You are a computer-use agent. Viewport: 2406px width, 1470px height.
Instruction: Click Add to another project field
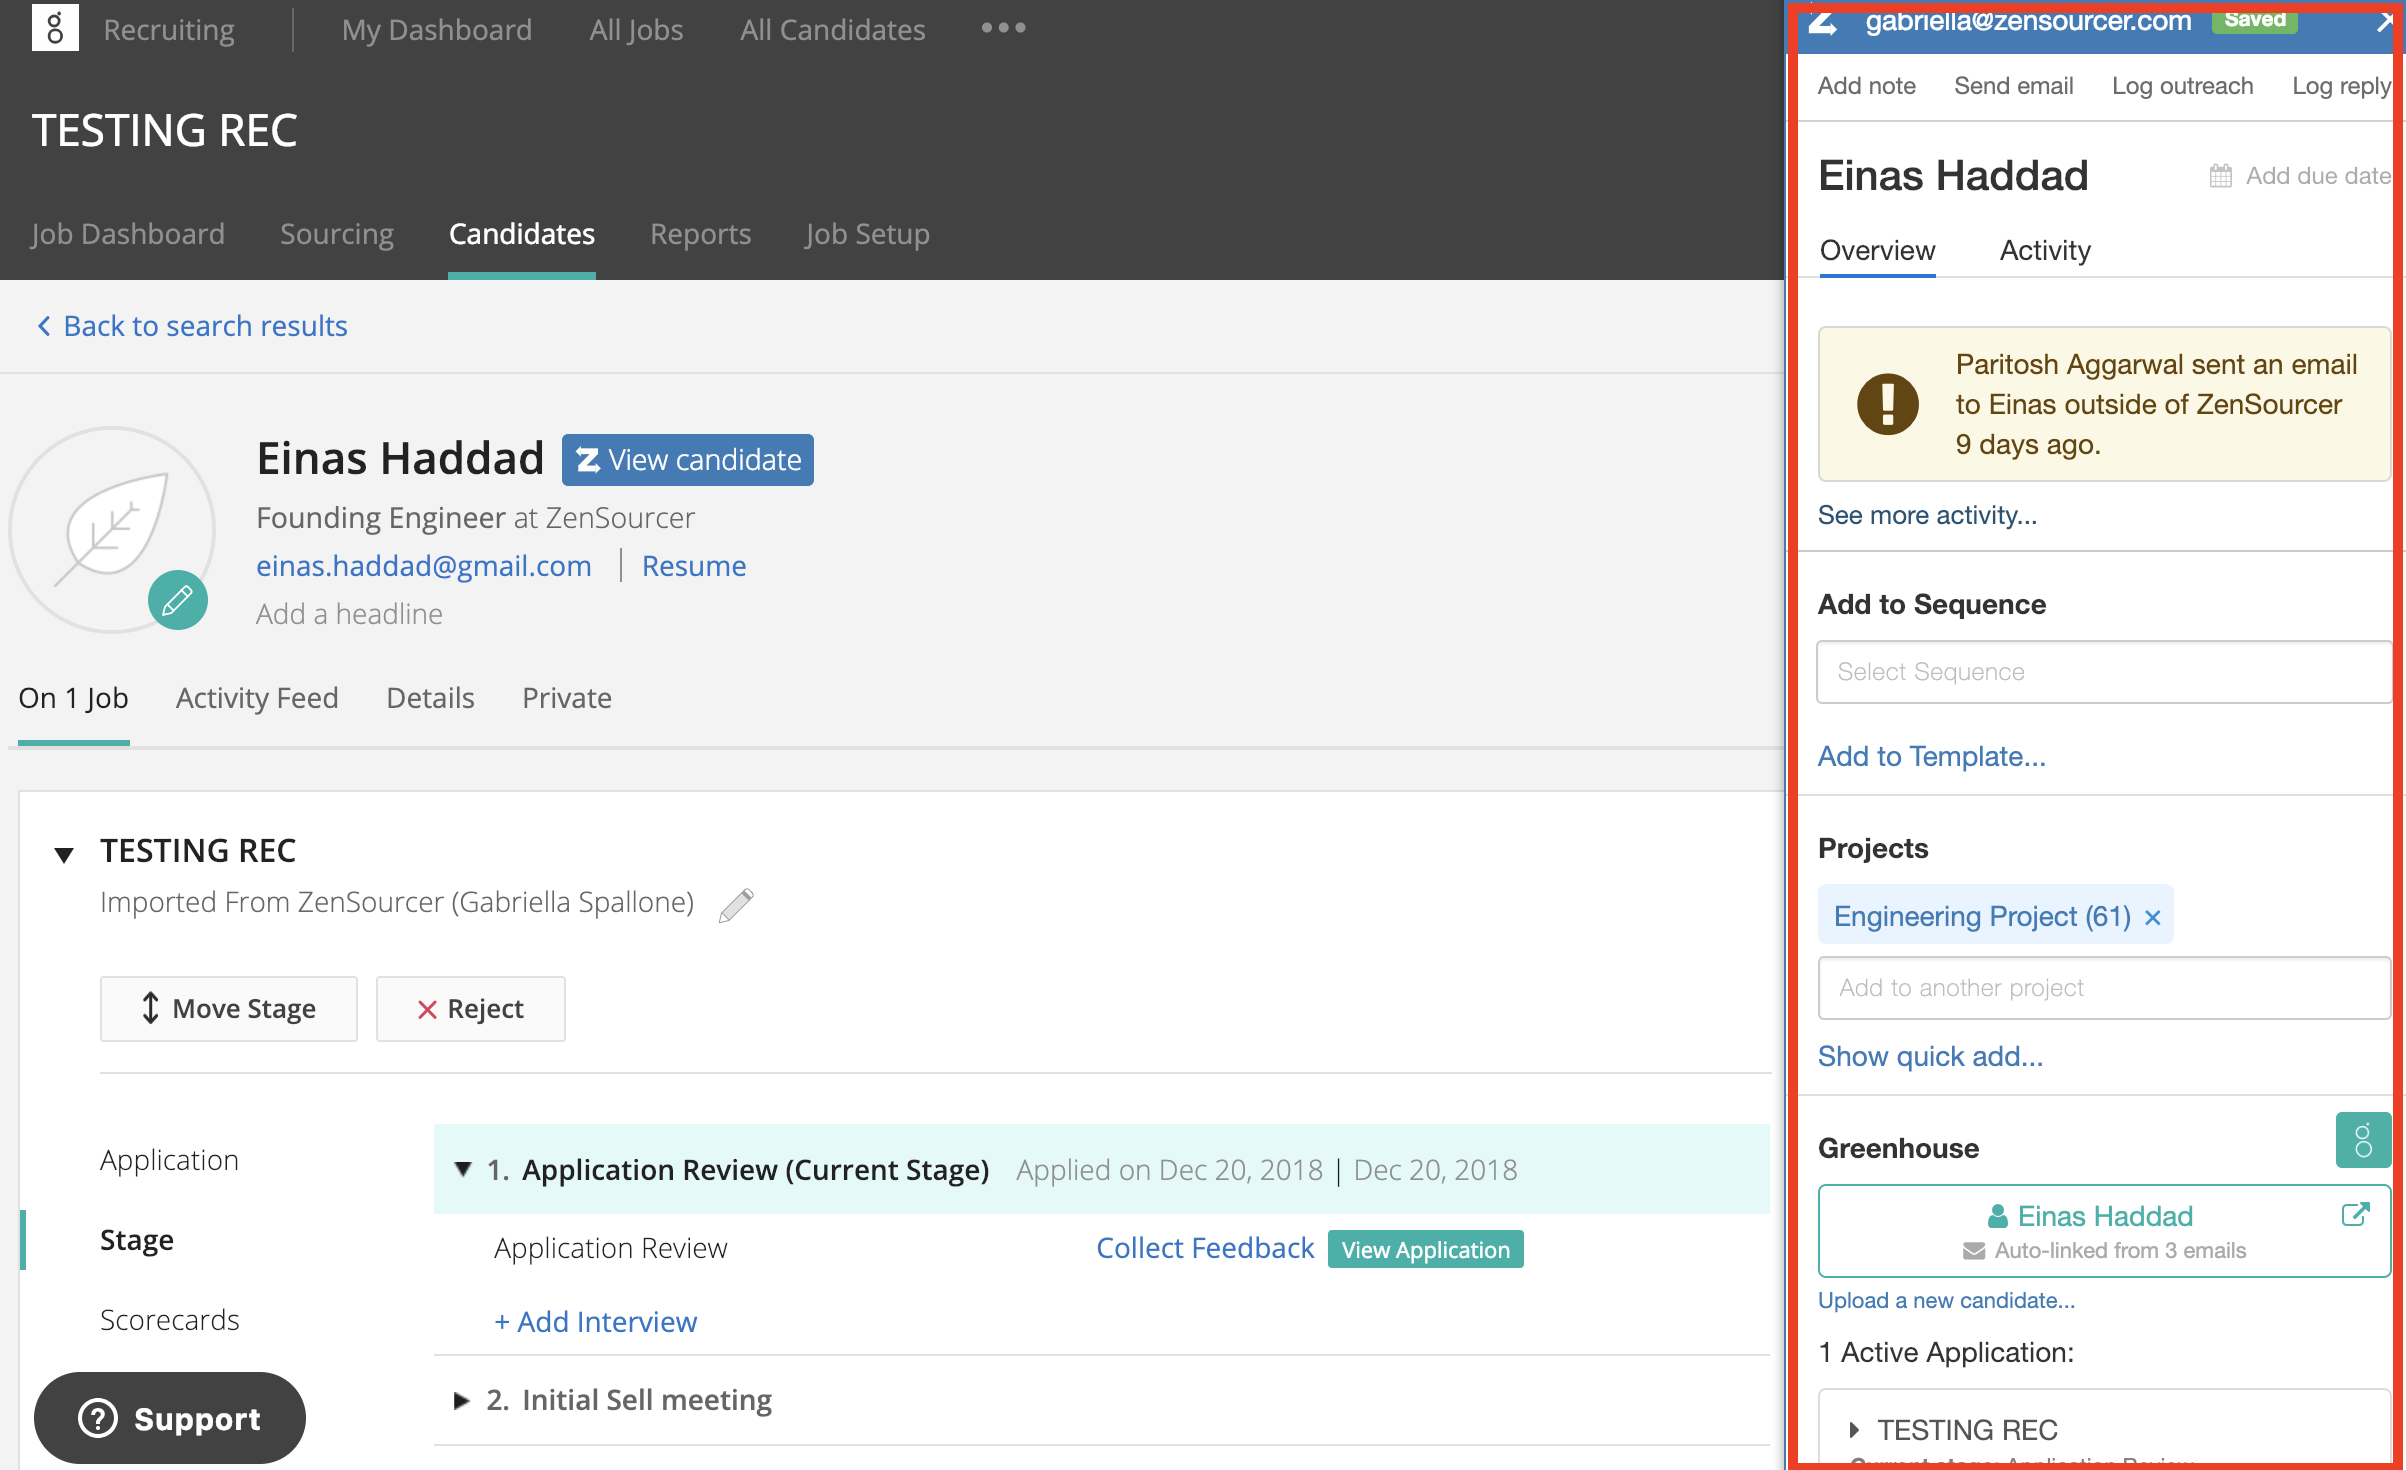coord(2104,988)
